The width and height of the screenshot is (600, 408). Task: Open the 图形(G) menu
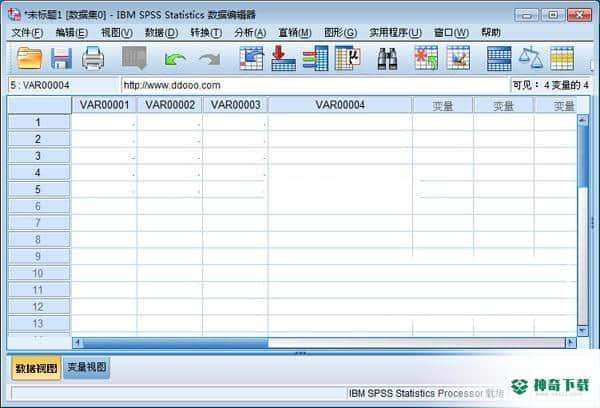pyautogui.click(x=340, y=33)
